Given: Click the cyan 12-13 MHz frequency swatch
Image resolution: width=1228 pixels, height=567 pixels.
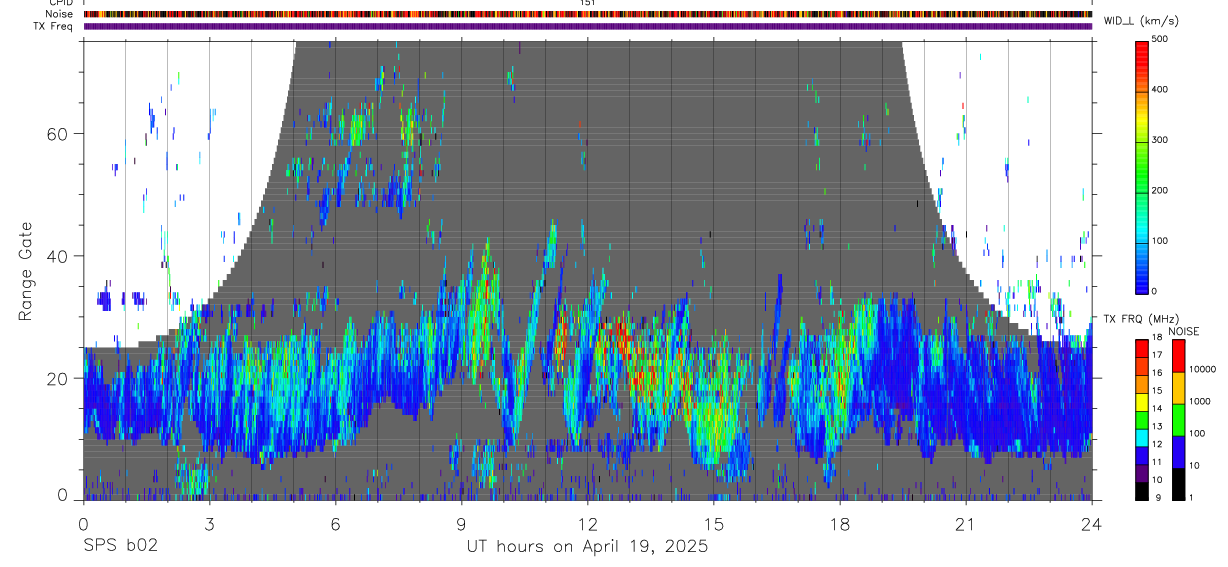Looking at the screenshot, I should click(x=1142, y=437).
